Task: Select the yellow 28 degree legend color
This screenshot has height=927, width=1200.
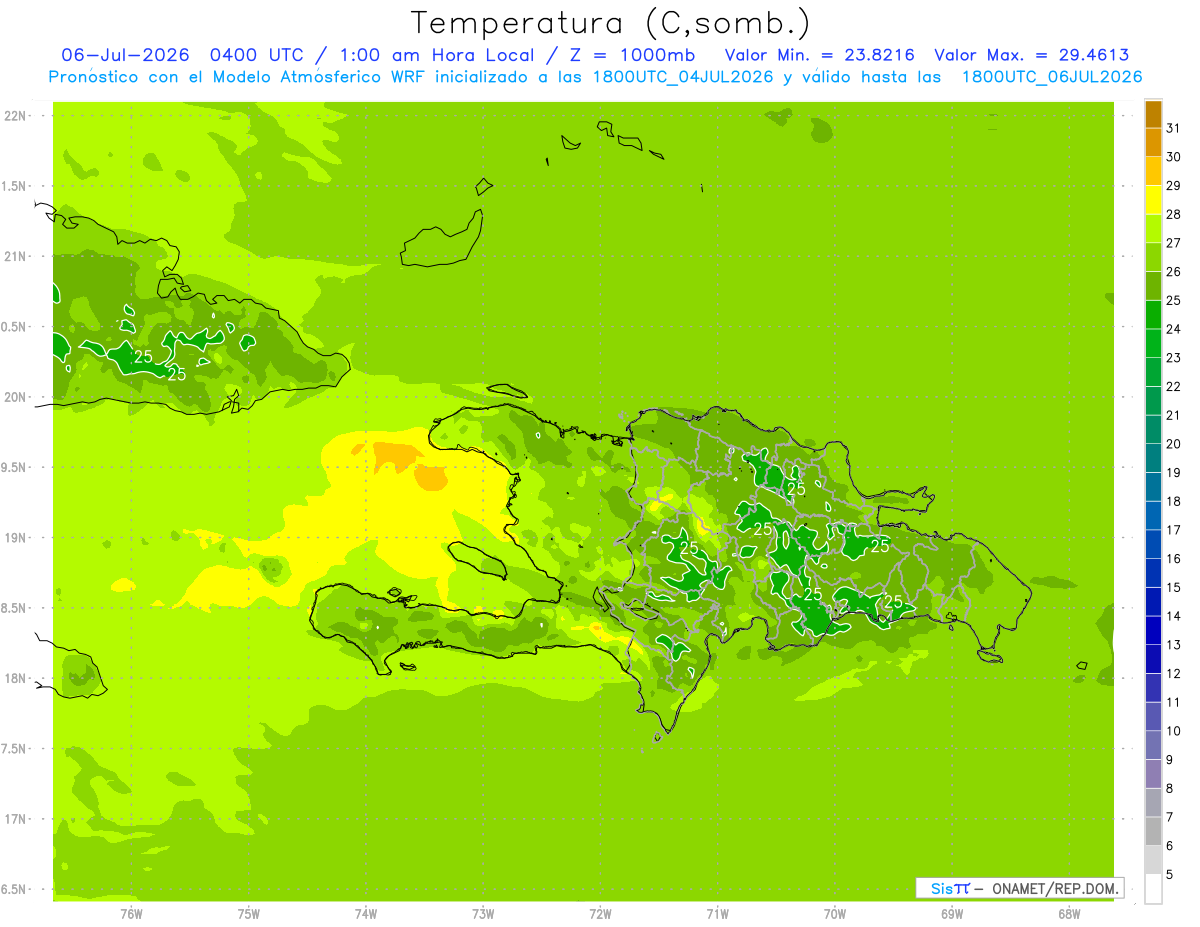Action: 1153,200
